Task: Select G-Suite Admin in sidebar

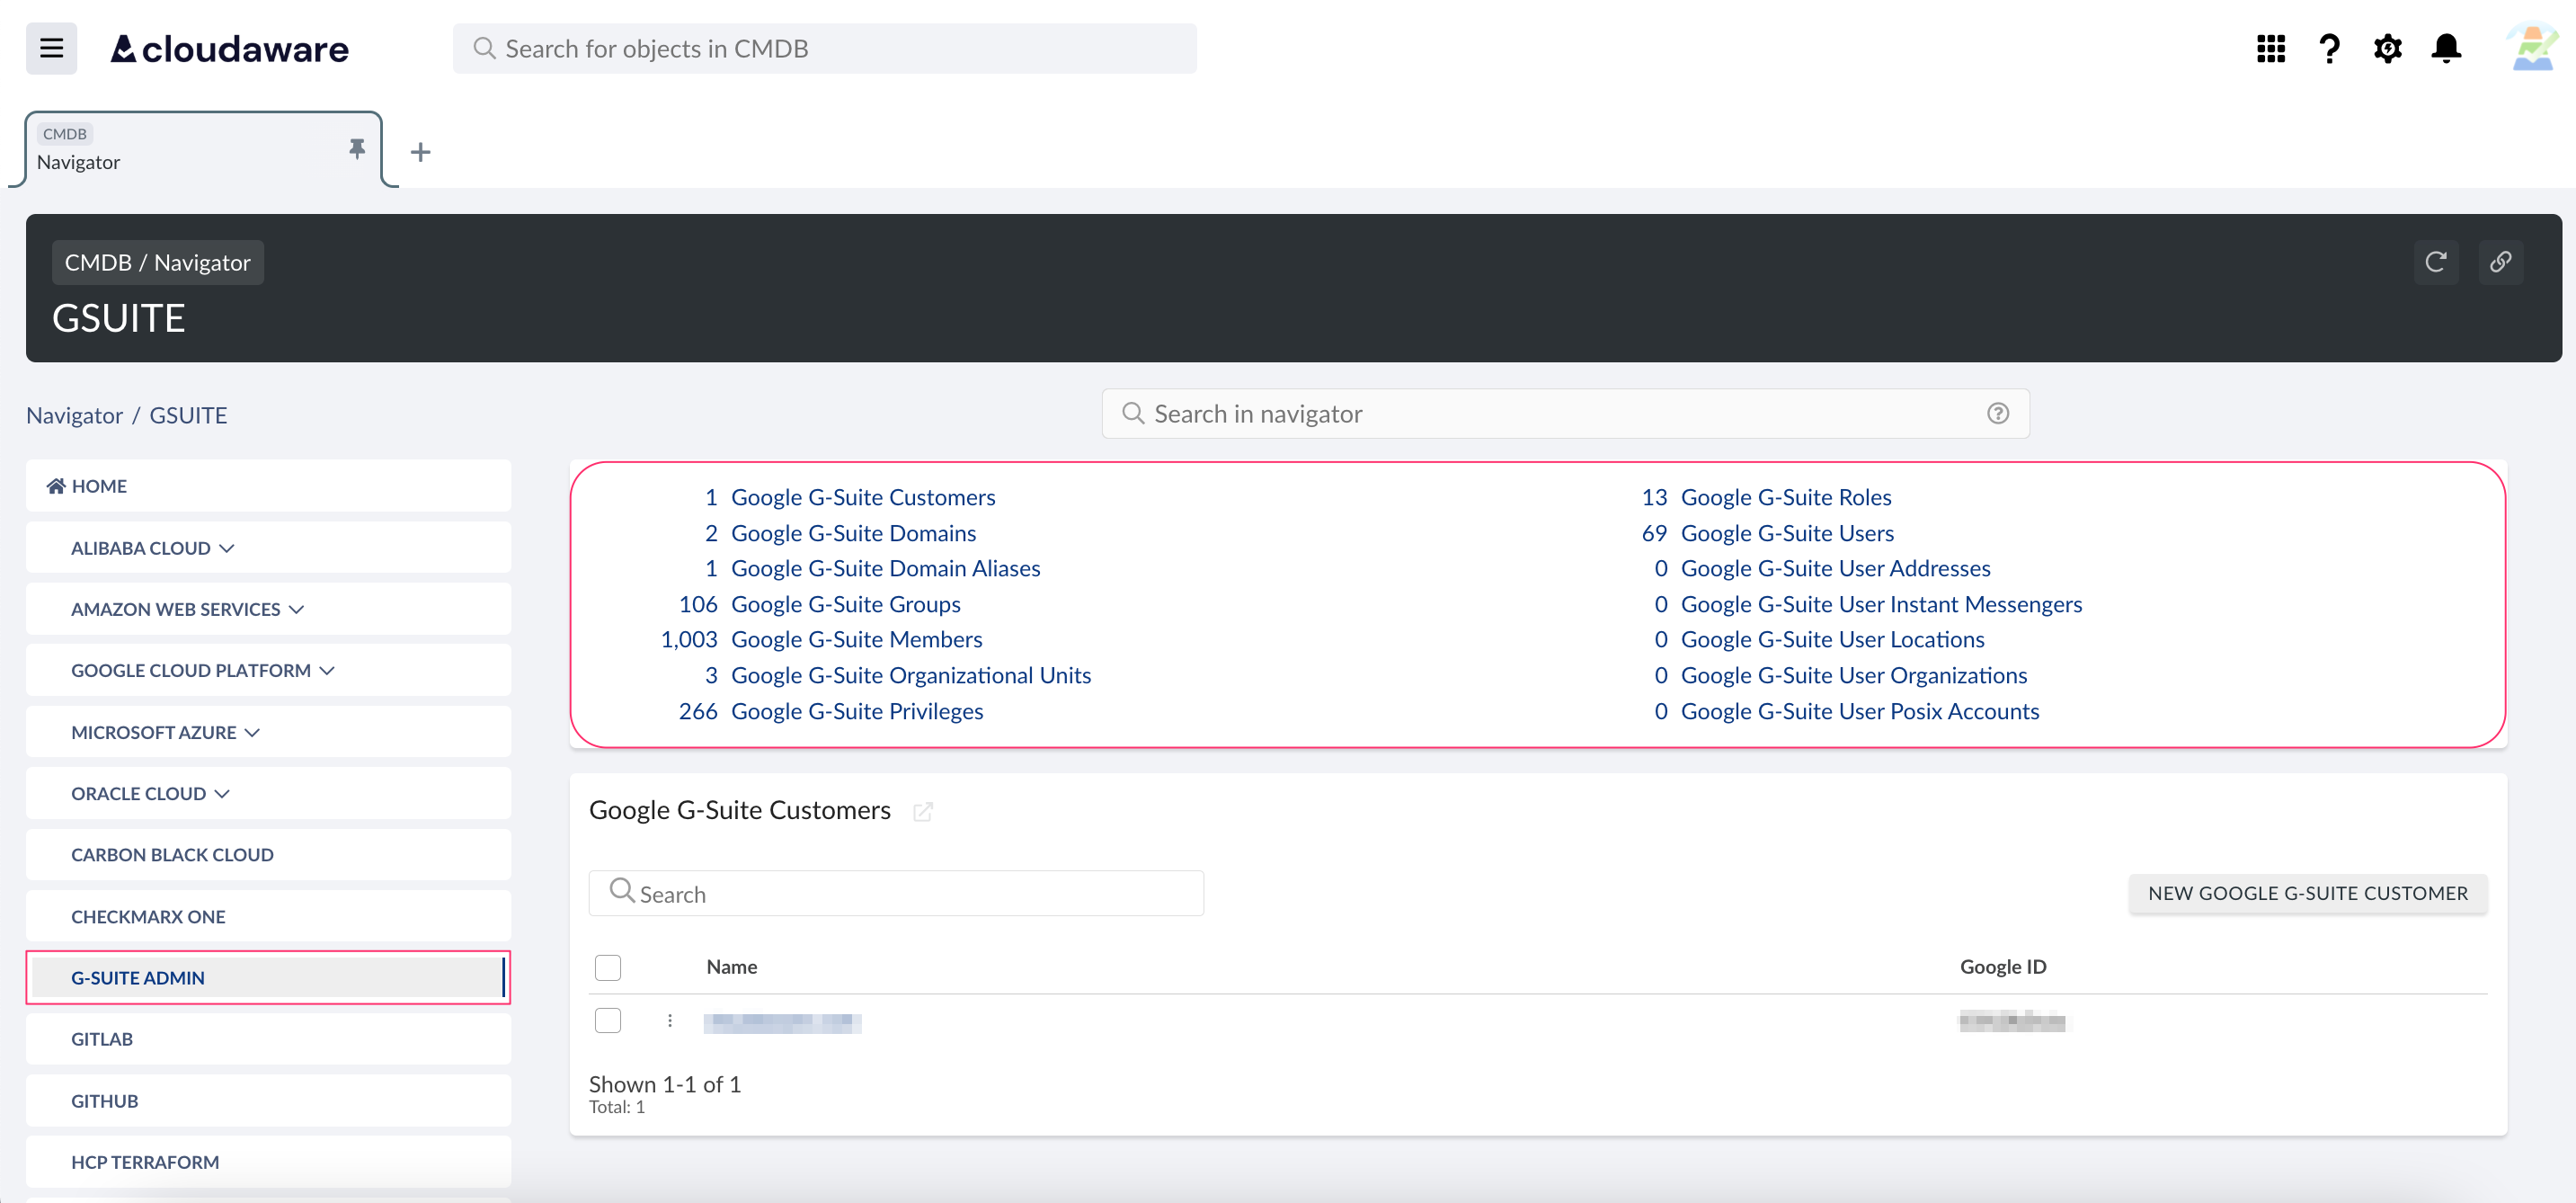Action: [x=268, y=977]
